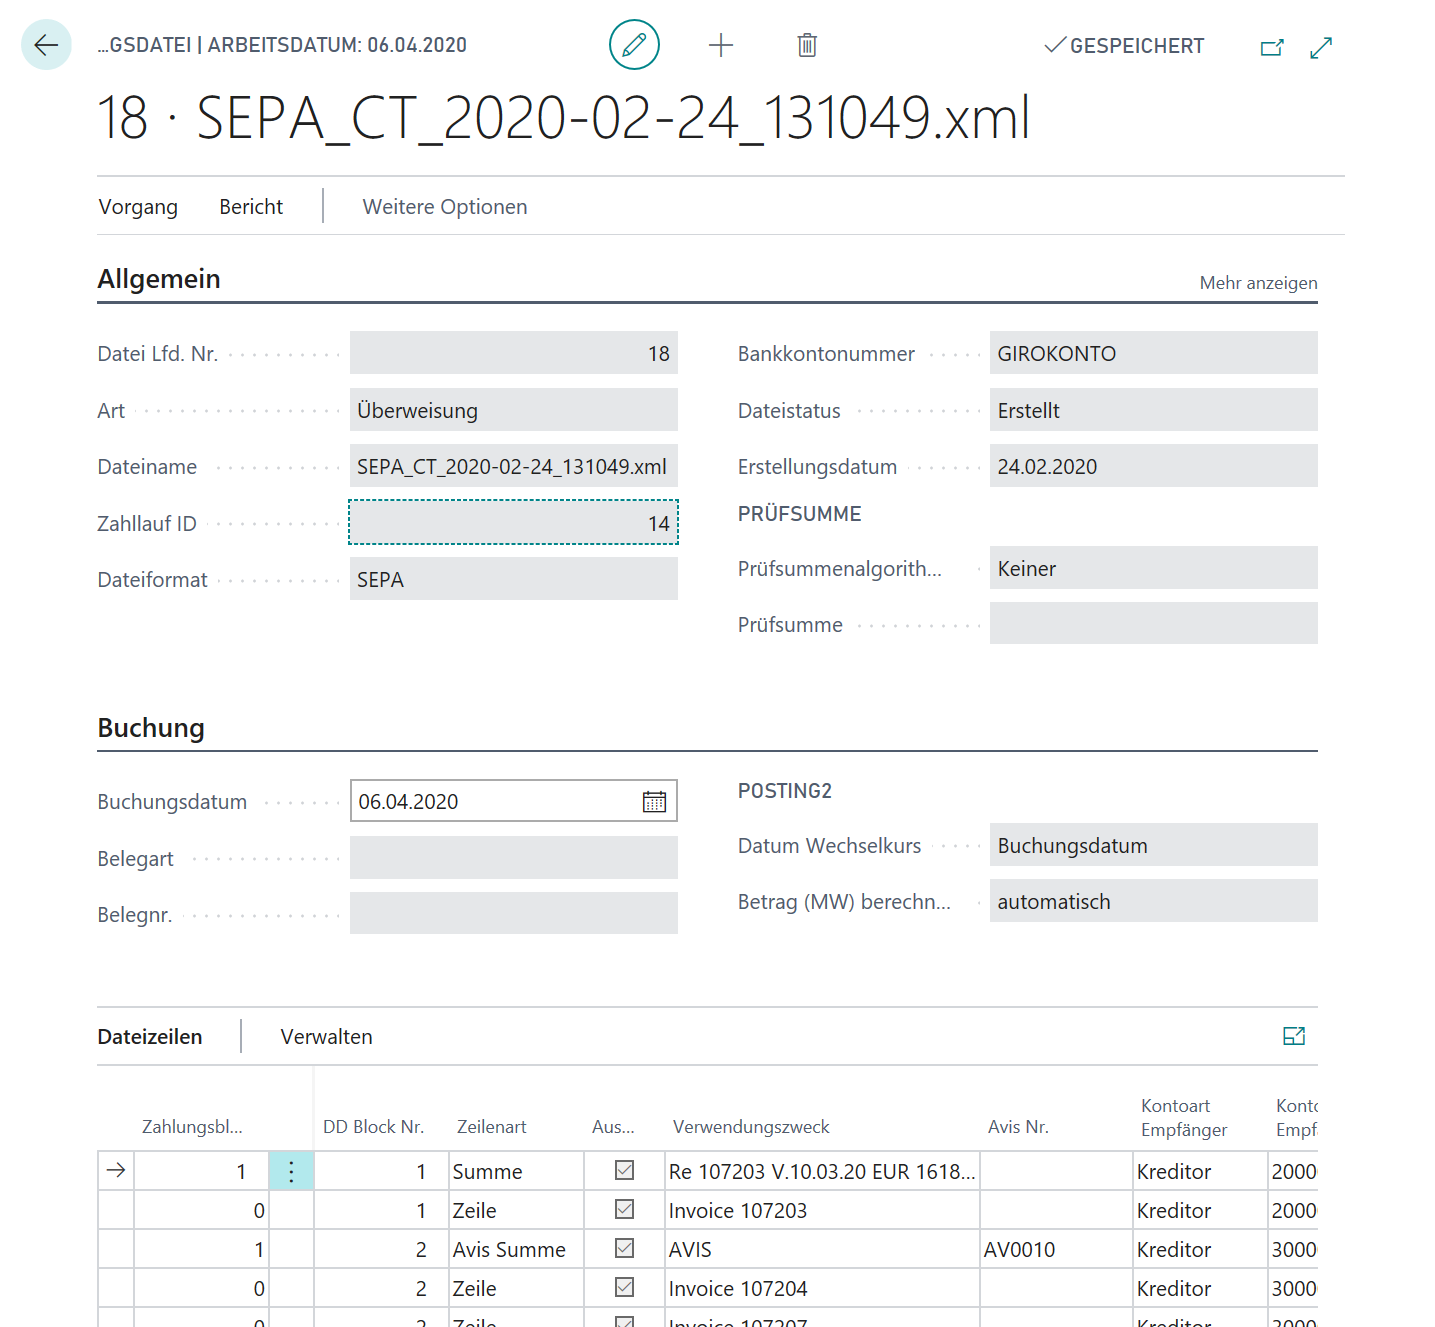Viewport: 1435px width, 1327px height.
Task: Open the Prüfsummenalgorithmus option field
Action: coord(1153,568)
